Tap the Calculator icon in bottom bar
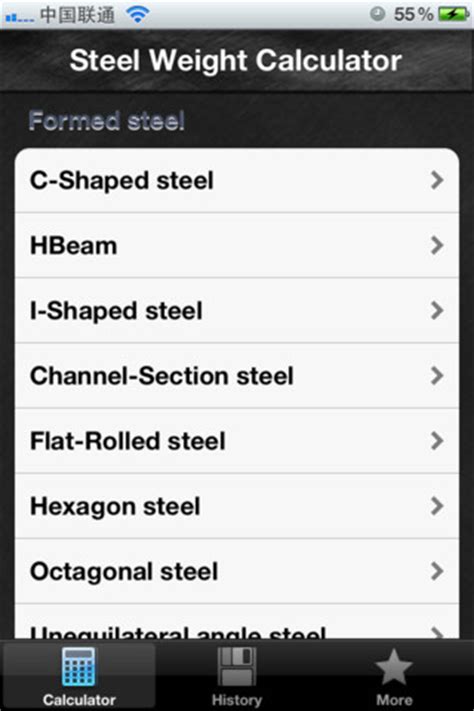This screenshot has height=711, width=474. [78, 667]
